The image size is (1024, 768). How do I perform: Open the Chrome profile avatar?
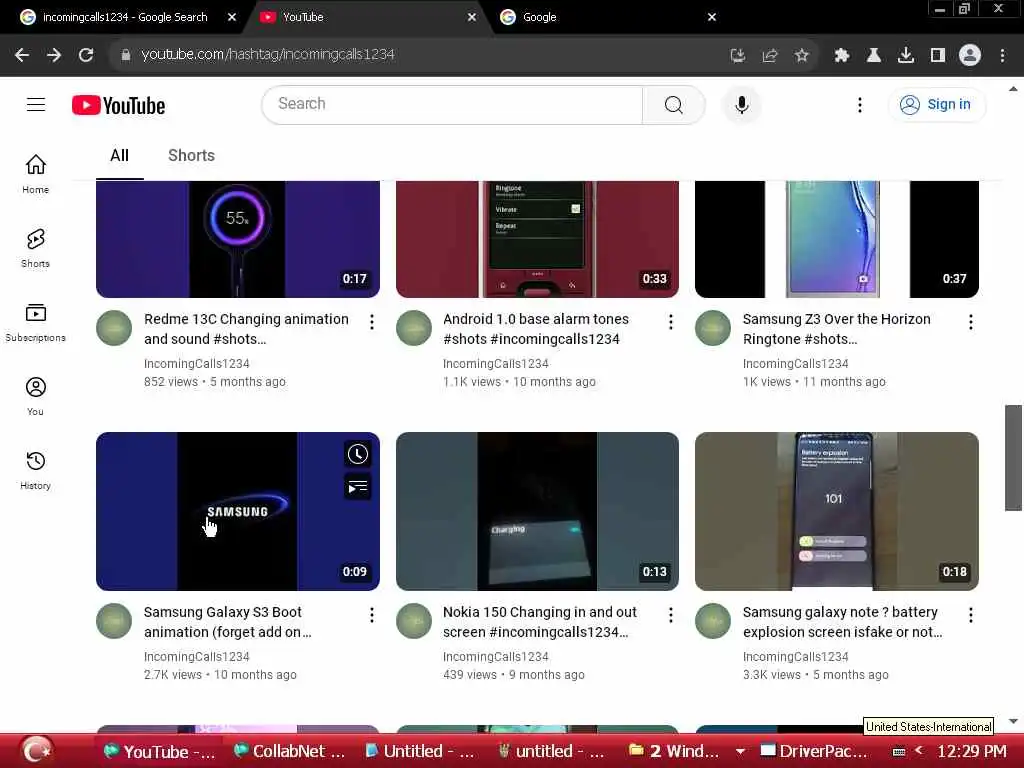tap(970, 55)
